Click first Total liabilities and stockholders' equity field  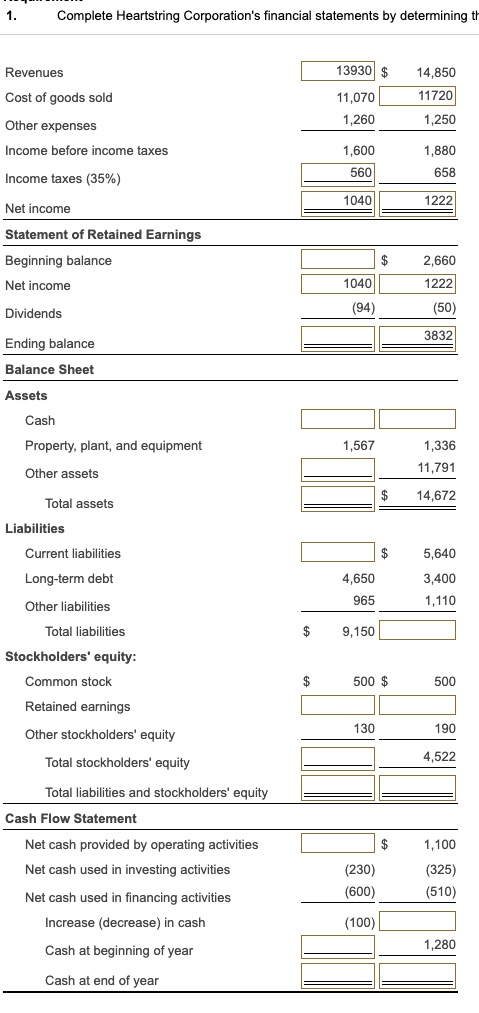(338, 787)
